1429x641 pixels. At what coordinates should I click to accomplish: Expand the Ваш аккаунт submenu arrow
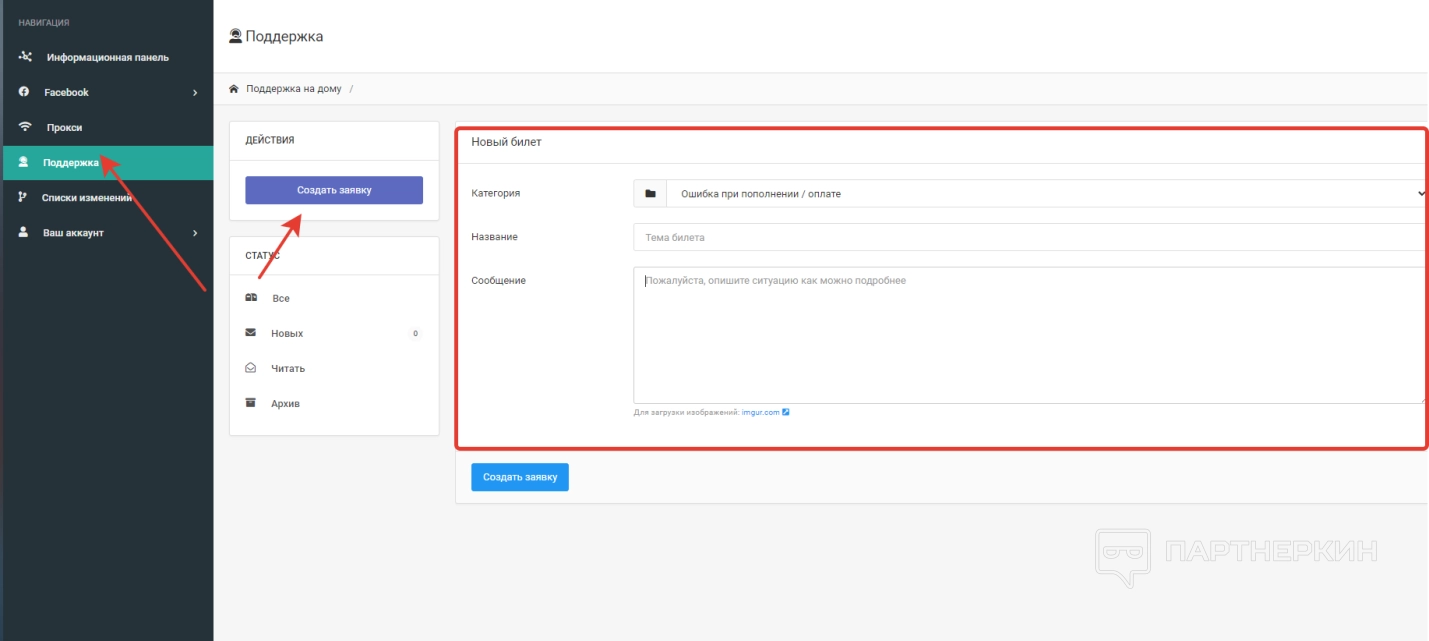pyautogui.click(x=195, y=233)
